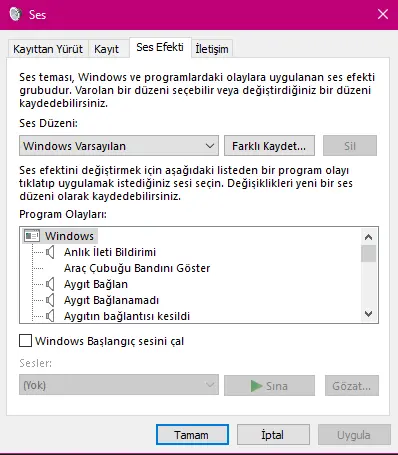Viewport: 398px width, 455px height.
Task: Open the Sesler (Yok) dropdown
Action: (119, 385)
